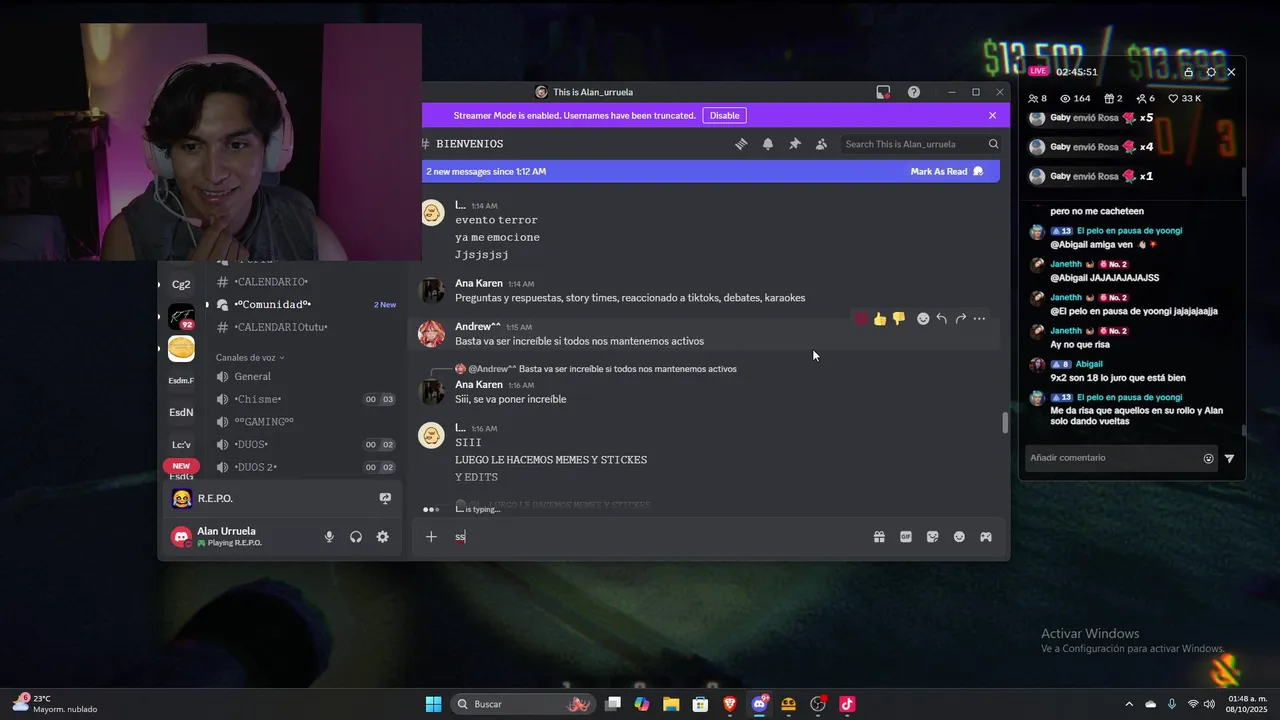Disable Streamer Mode
1280x720 pixels.
[724, 115]
